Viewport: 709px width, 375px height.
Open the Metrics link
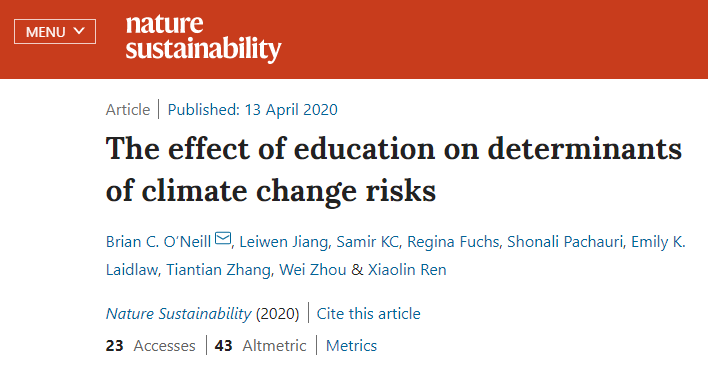351,346
